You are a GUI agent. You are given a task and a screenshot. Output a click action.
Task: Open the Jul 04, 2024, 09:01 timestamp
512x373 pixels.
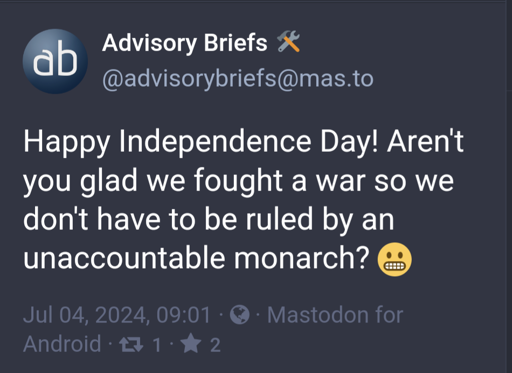(x=117, y=315)
